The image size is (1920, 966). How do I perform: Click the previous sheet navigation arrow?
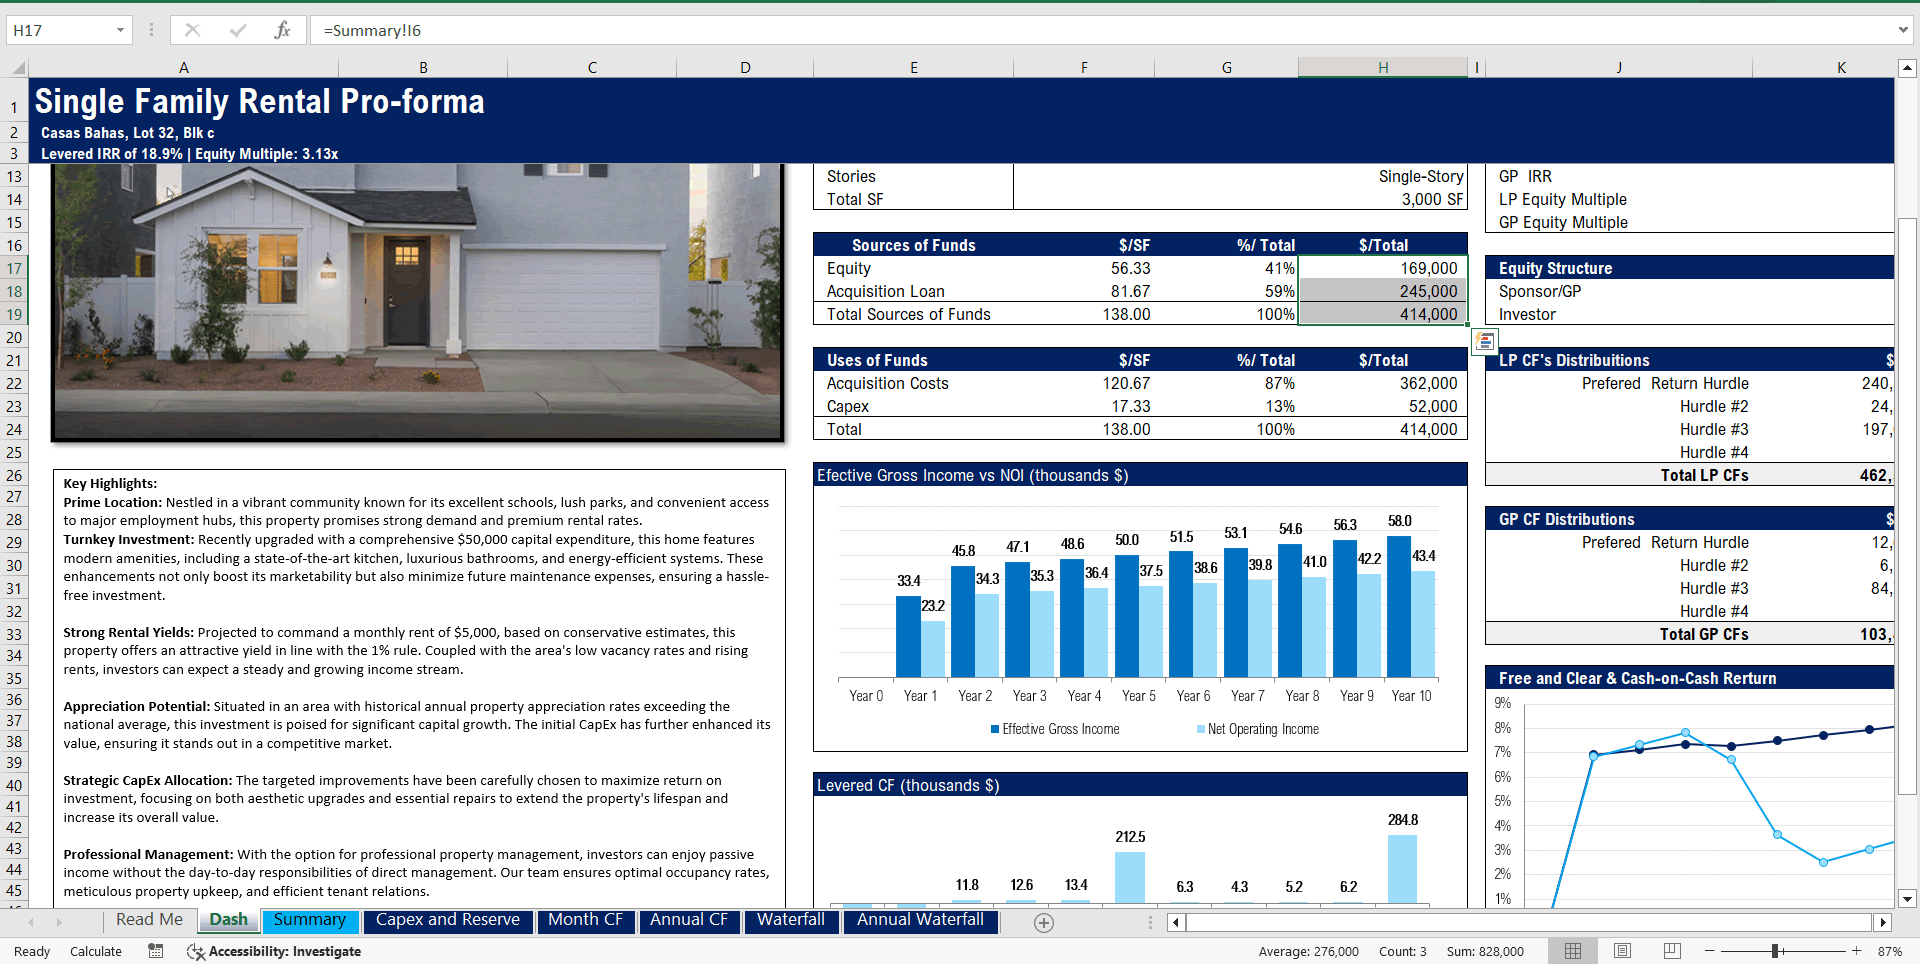30,922
